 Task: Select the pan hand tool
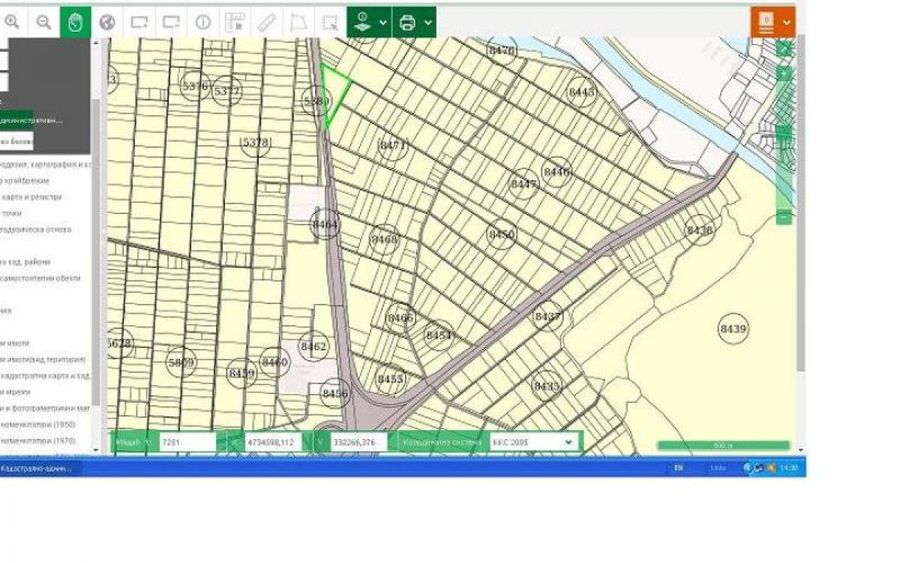(x=75, y=21)
